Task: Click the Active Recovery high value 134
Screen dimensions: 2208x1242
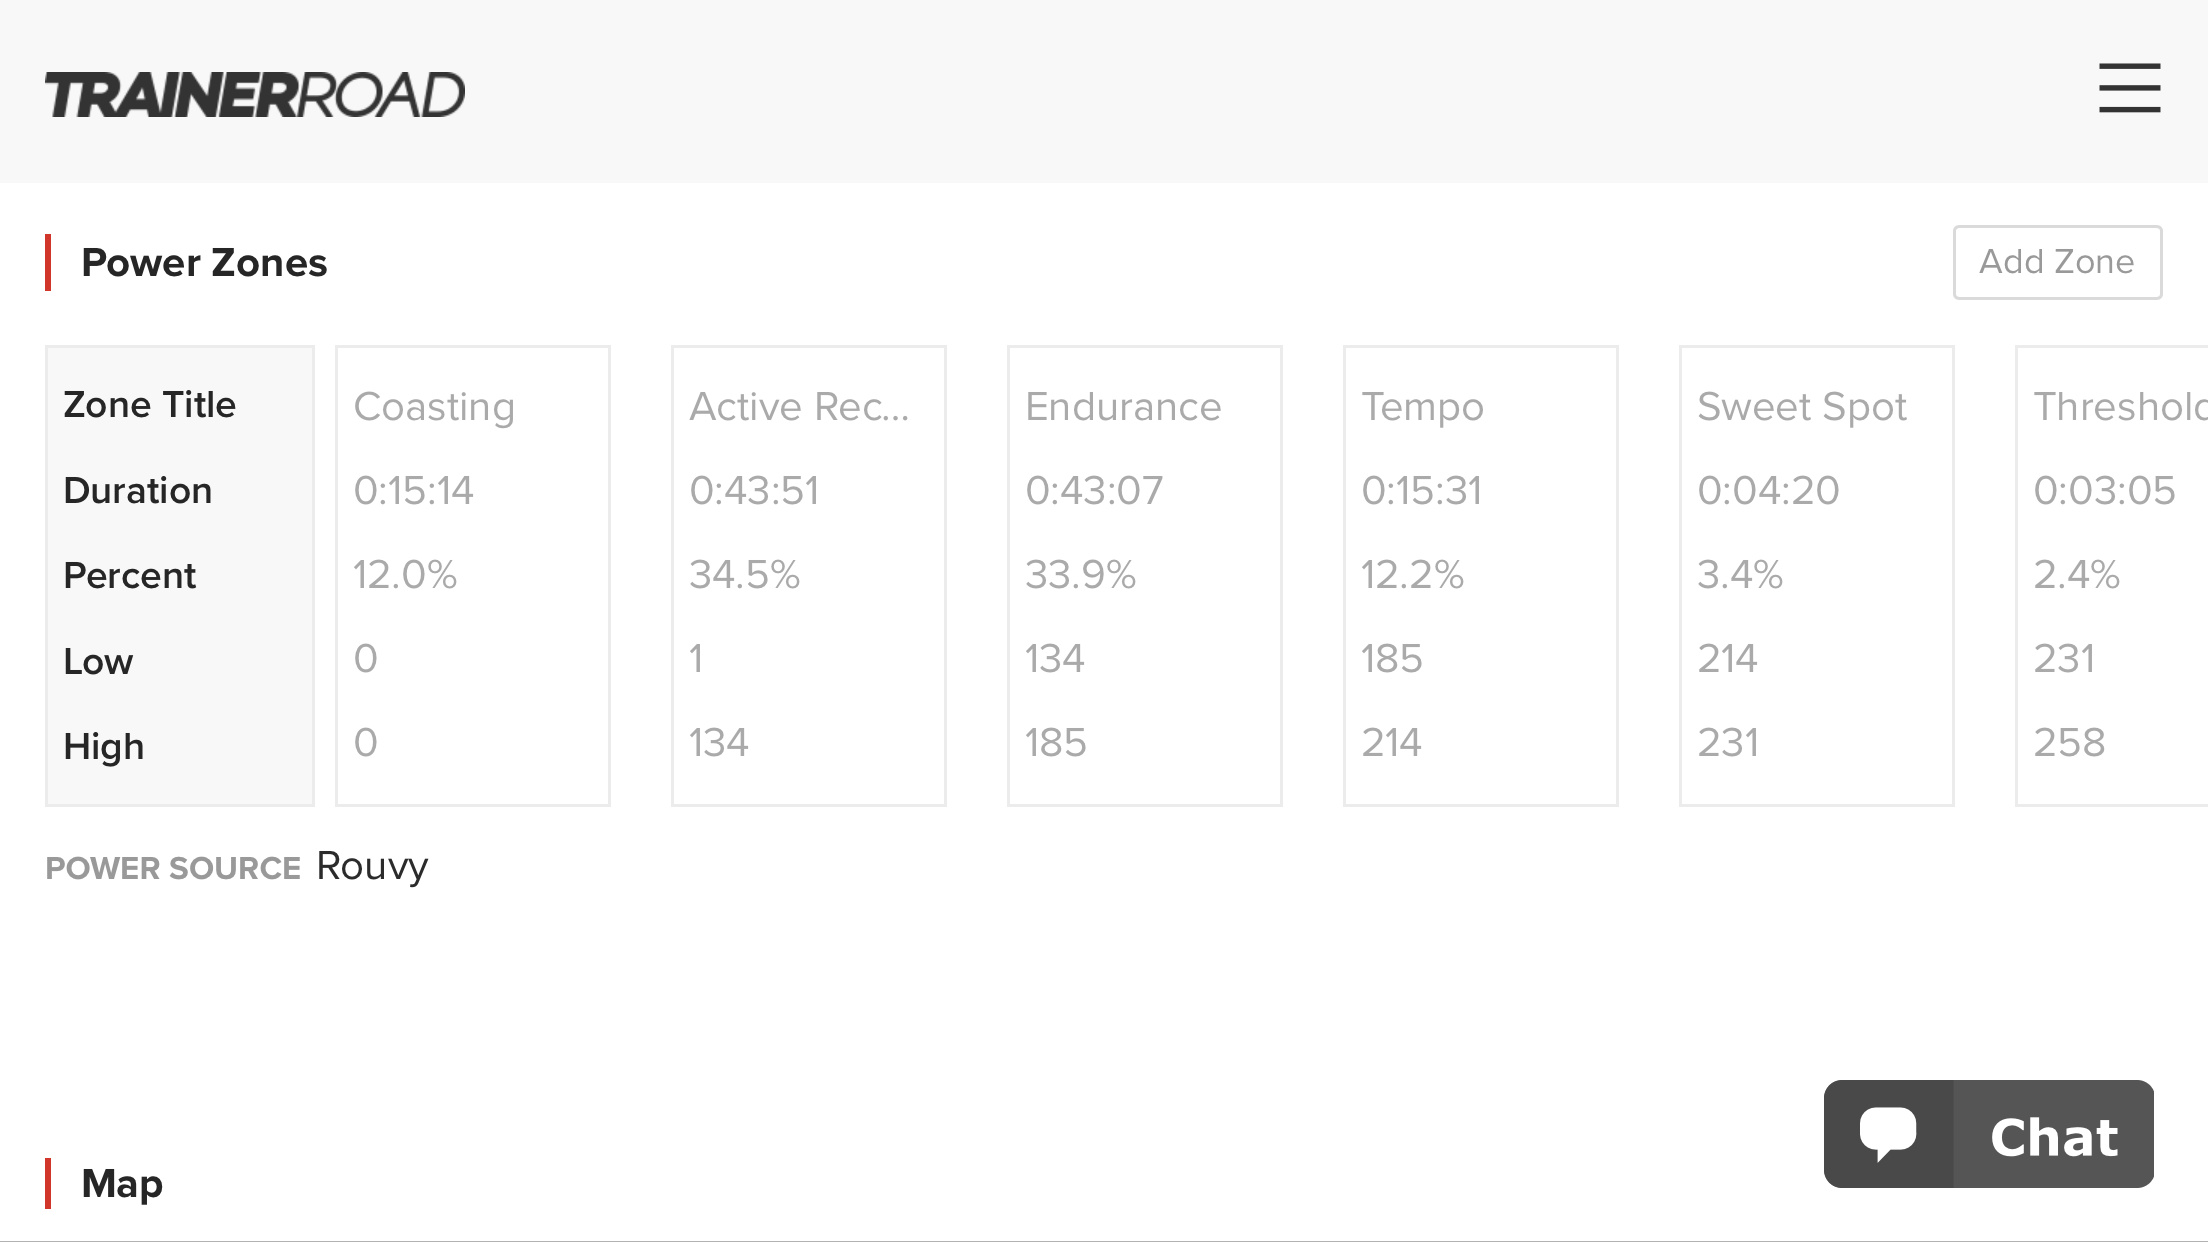Action: [x=718, y=743]
